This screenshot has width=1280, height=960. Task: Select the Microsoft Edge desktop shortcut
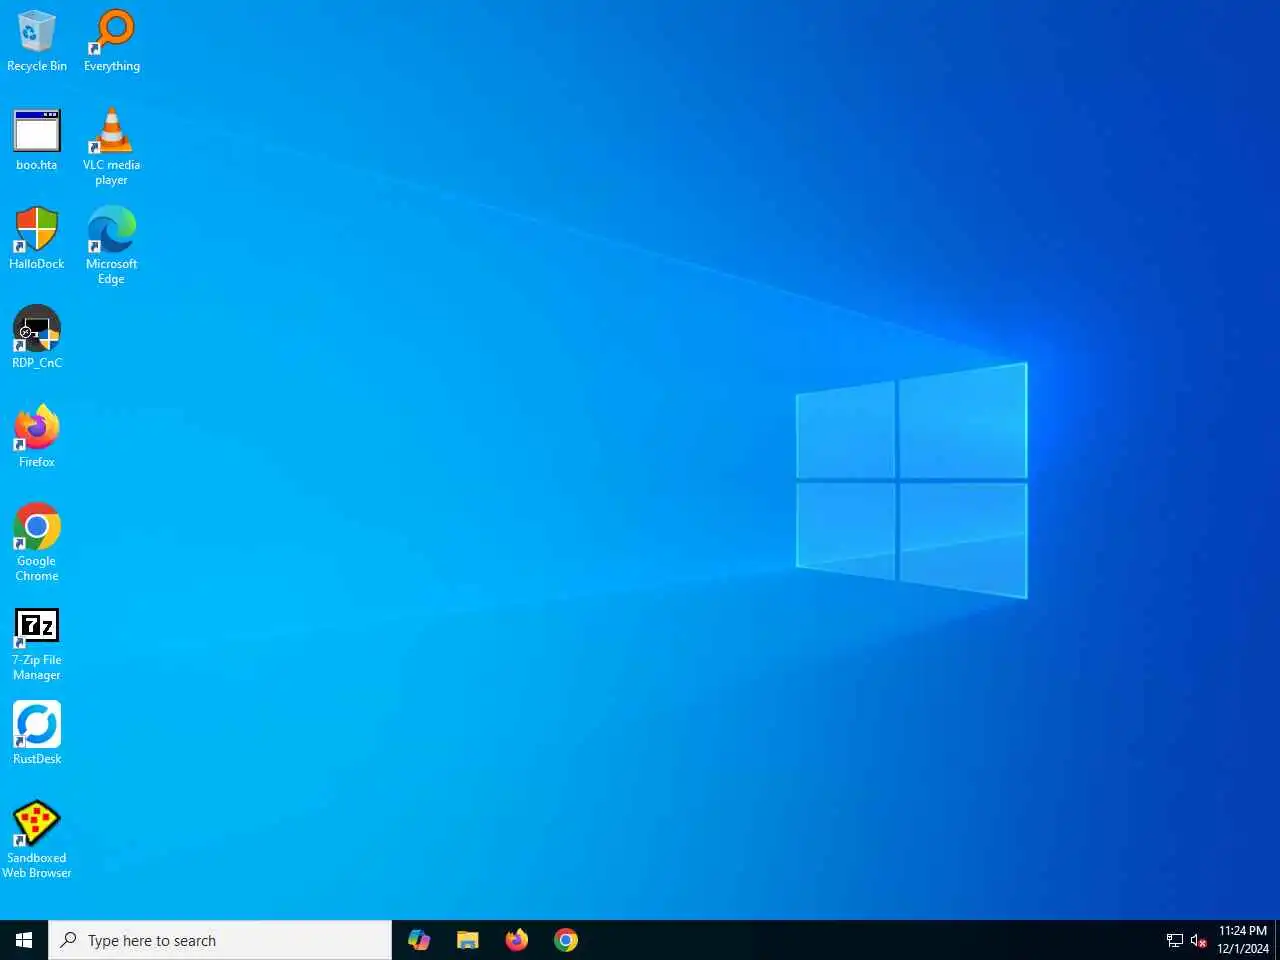tap(112, 246)
